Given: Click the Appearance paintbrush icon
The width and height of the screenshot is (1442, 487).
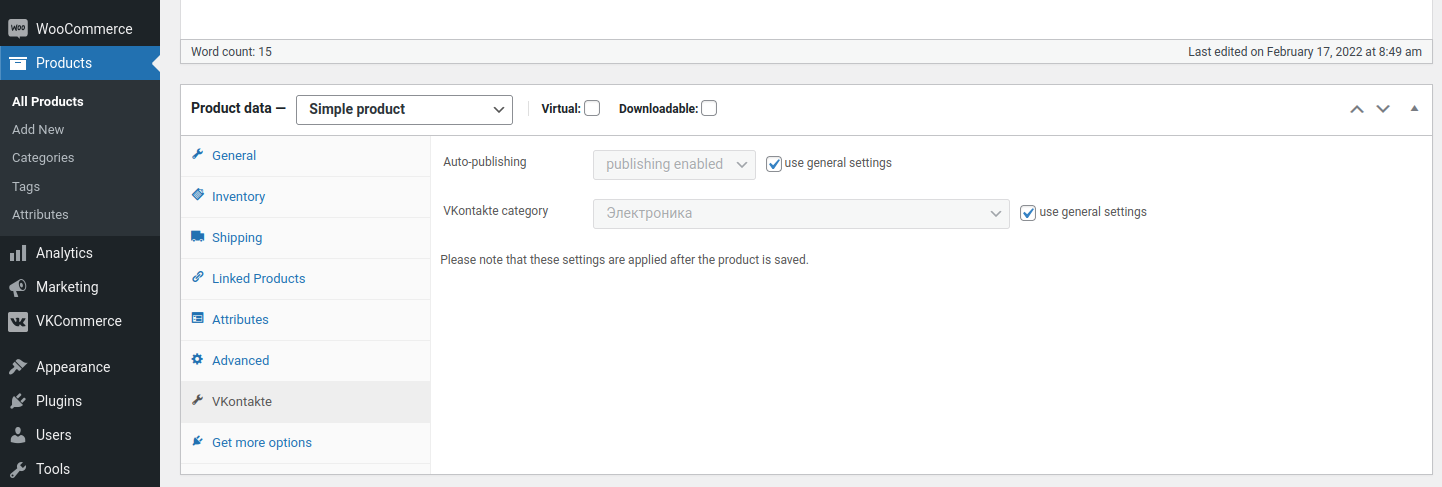Looking at the screenshot, I should click(18, 367).
